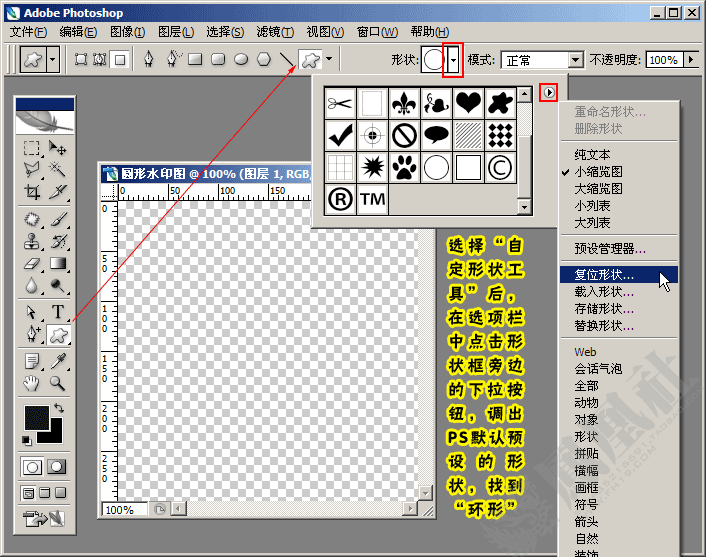
Task: Choose the Polygon tool in options bar
Action: 264,59
